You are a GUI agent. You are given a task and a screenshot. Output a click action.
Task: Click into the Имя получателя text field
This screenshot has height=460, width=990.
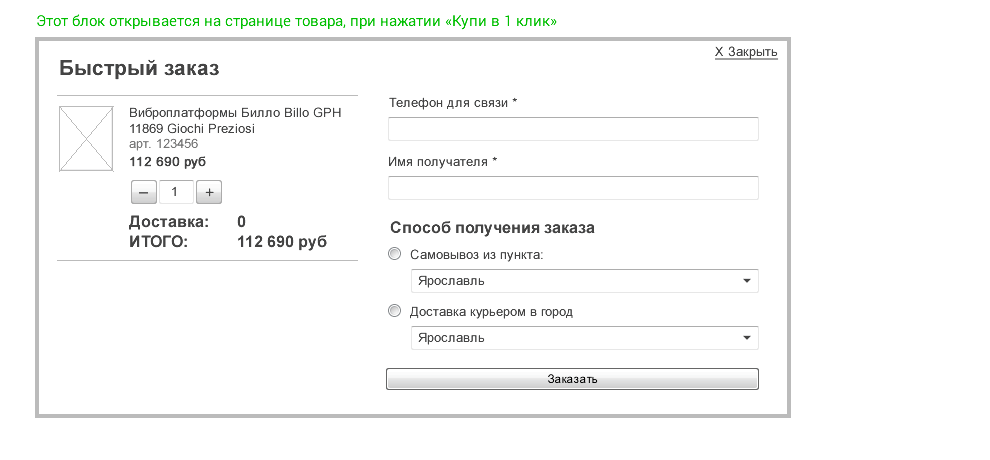[572, 188]
